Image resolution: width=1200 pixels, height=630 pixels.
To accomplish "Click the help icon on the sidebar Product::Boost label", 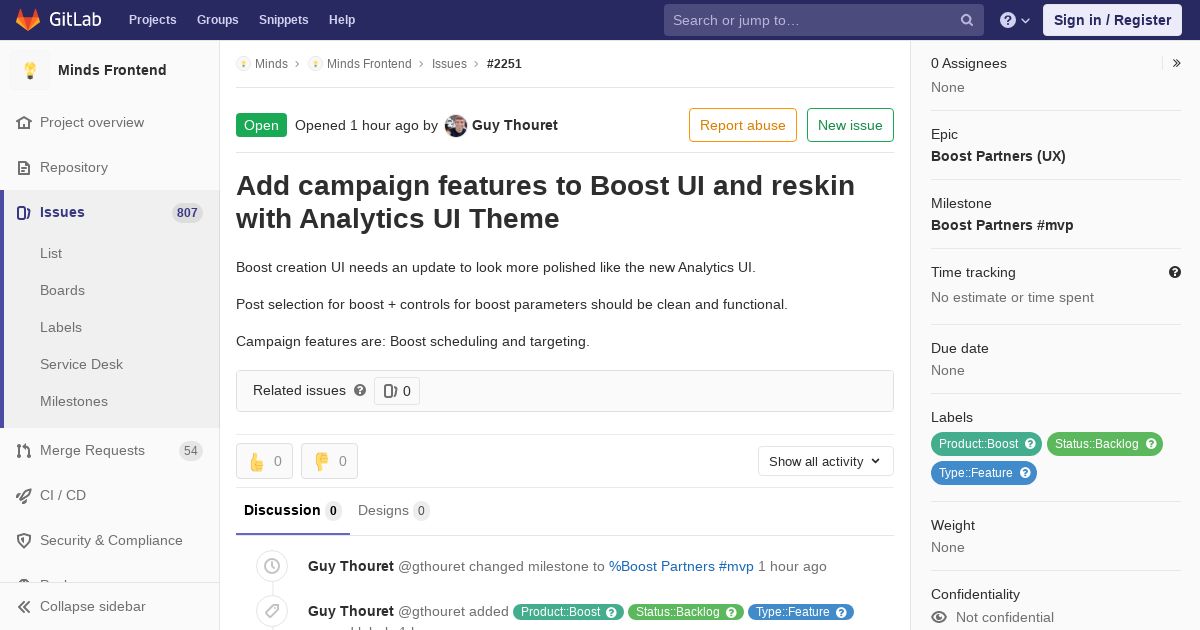I will pyautogui.click(x=1030, y=444).
